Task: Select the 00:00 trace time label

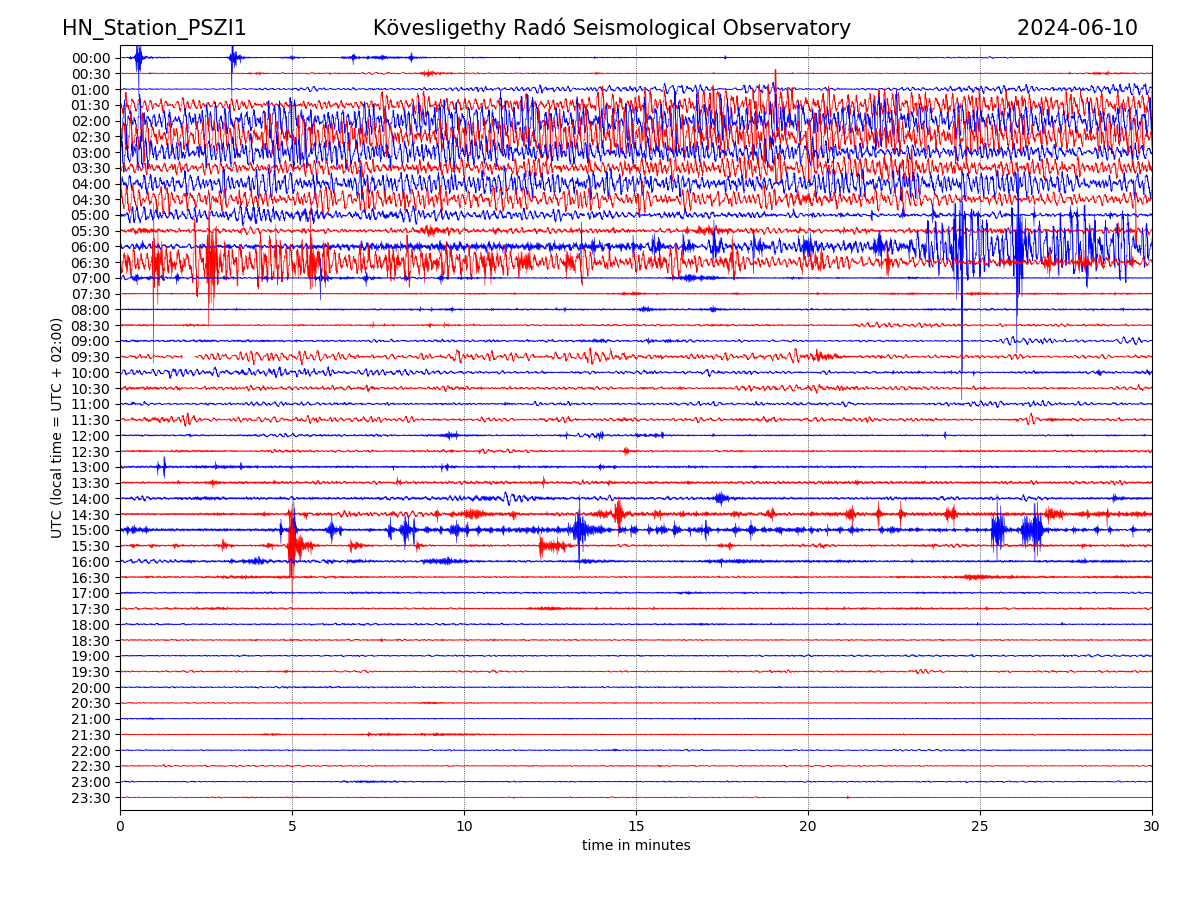Action: pyautogui.click(x=90, y=58)
